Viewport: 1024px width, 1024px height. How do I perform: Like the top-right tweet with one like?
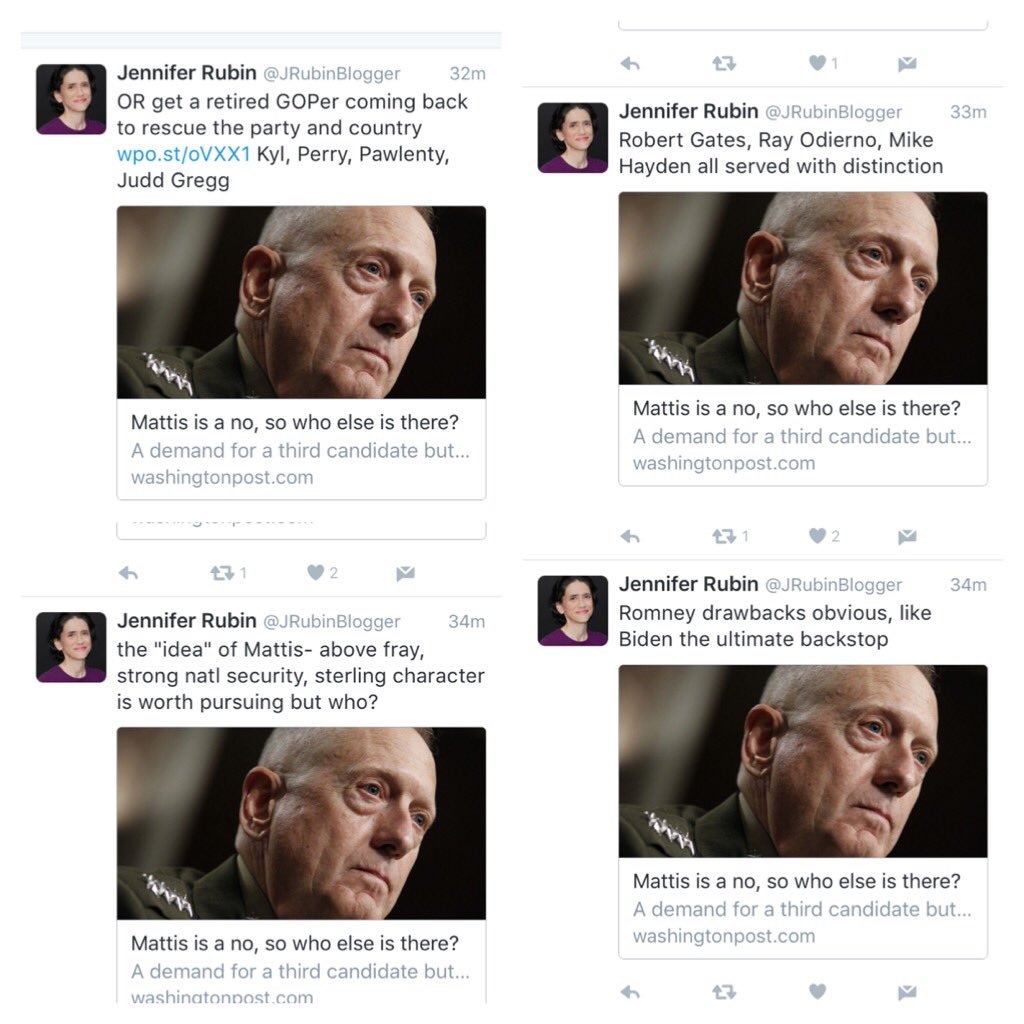pyautogui.click(x=817, y=63)
